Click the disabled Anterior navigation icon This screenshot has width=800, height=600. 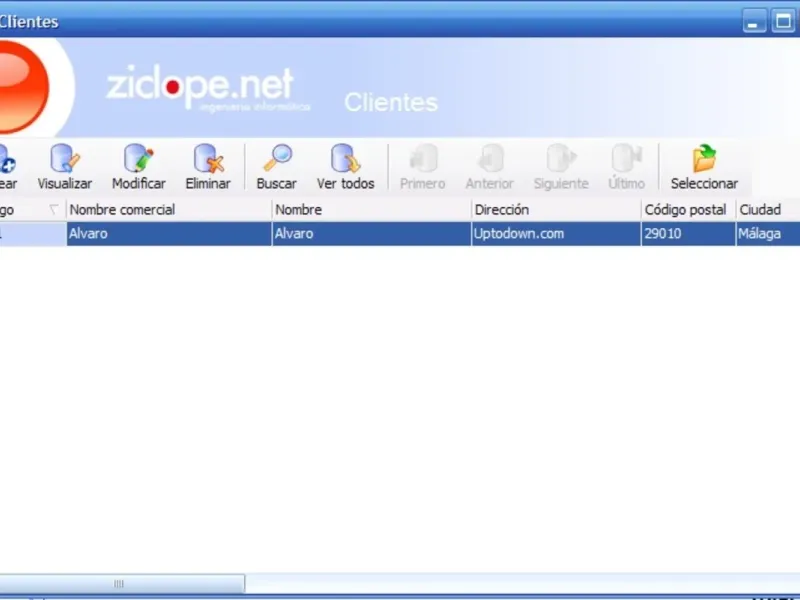click(x=490, y=159)
